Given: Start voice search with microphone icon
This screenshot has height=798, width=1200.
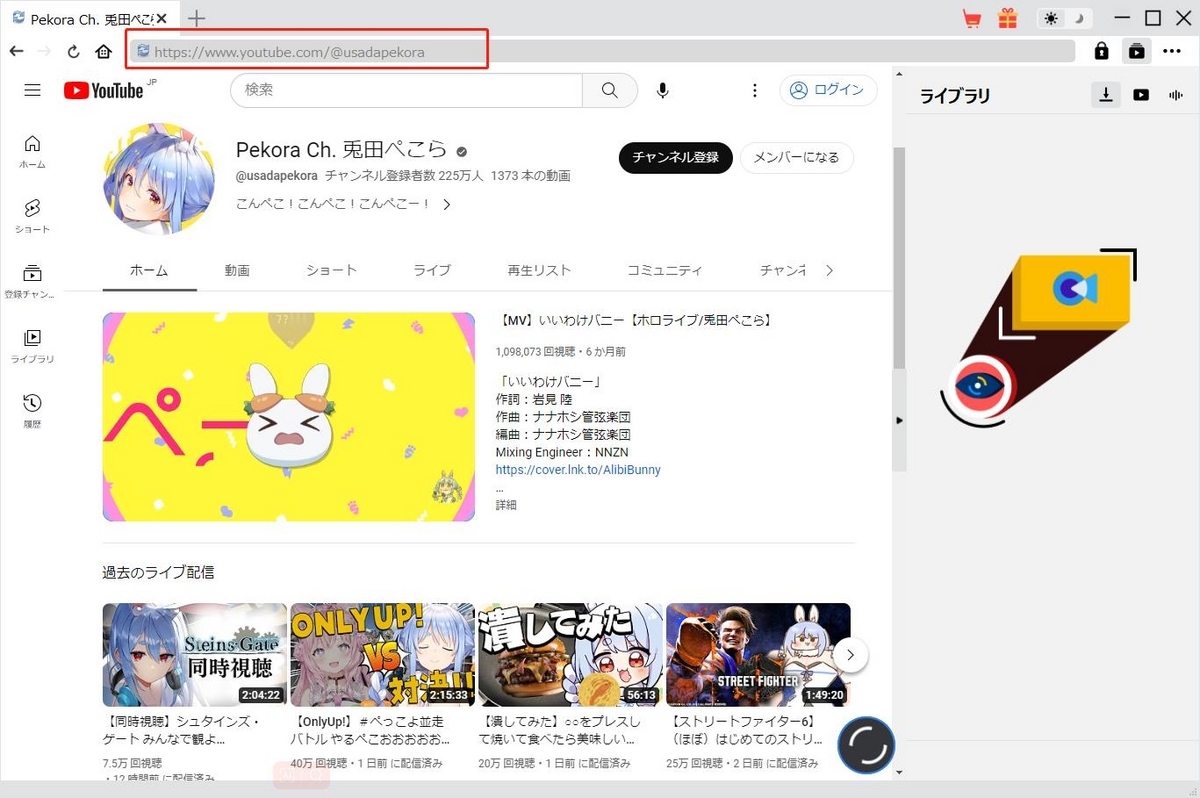Looking at the screenshot, I should click(x=662, y=91).
